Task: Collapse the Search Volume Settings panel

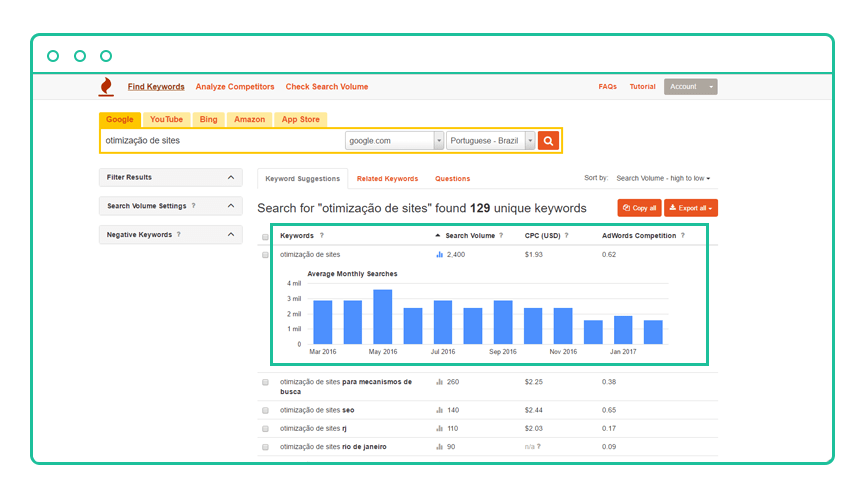Action: 231,206
